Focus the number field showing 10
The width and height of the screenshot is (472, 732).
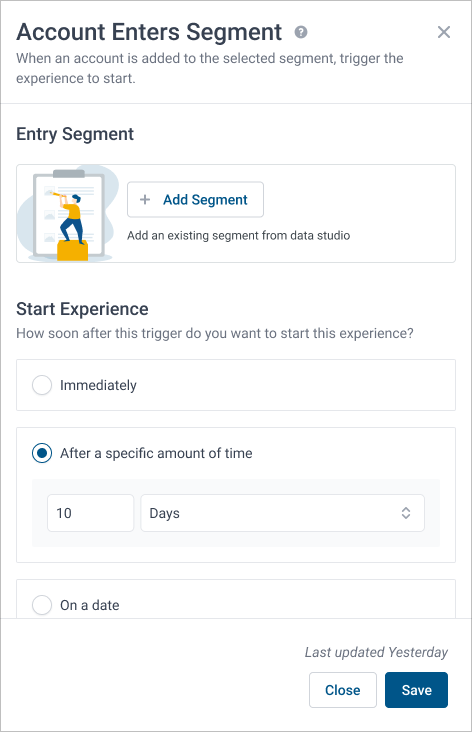point(91,513)
